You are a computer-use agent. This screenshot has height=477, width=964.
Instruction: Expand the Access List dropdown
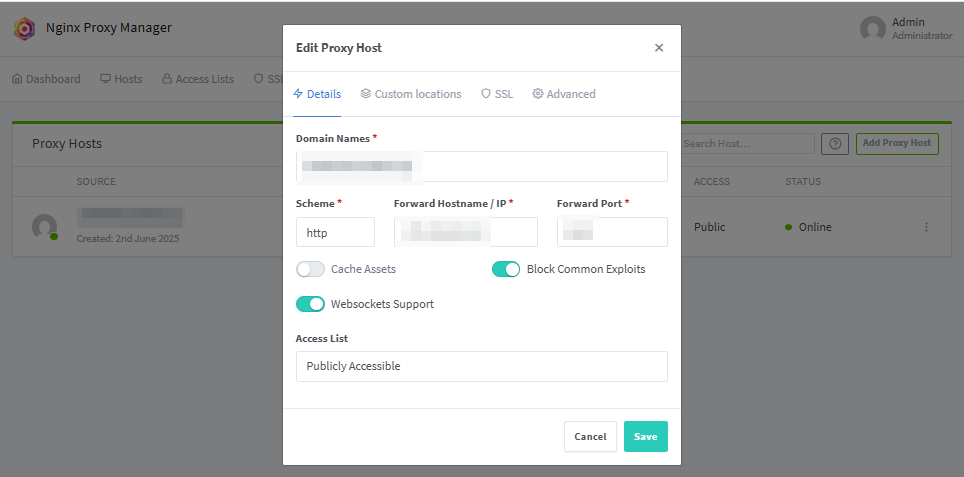[x=481, y=366]
